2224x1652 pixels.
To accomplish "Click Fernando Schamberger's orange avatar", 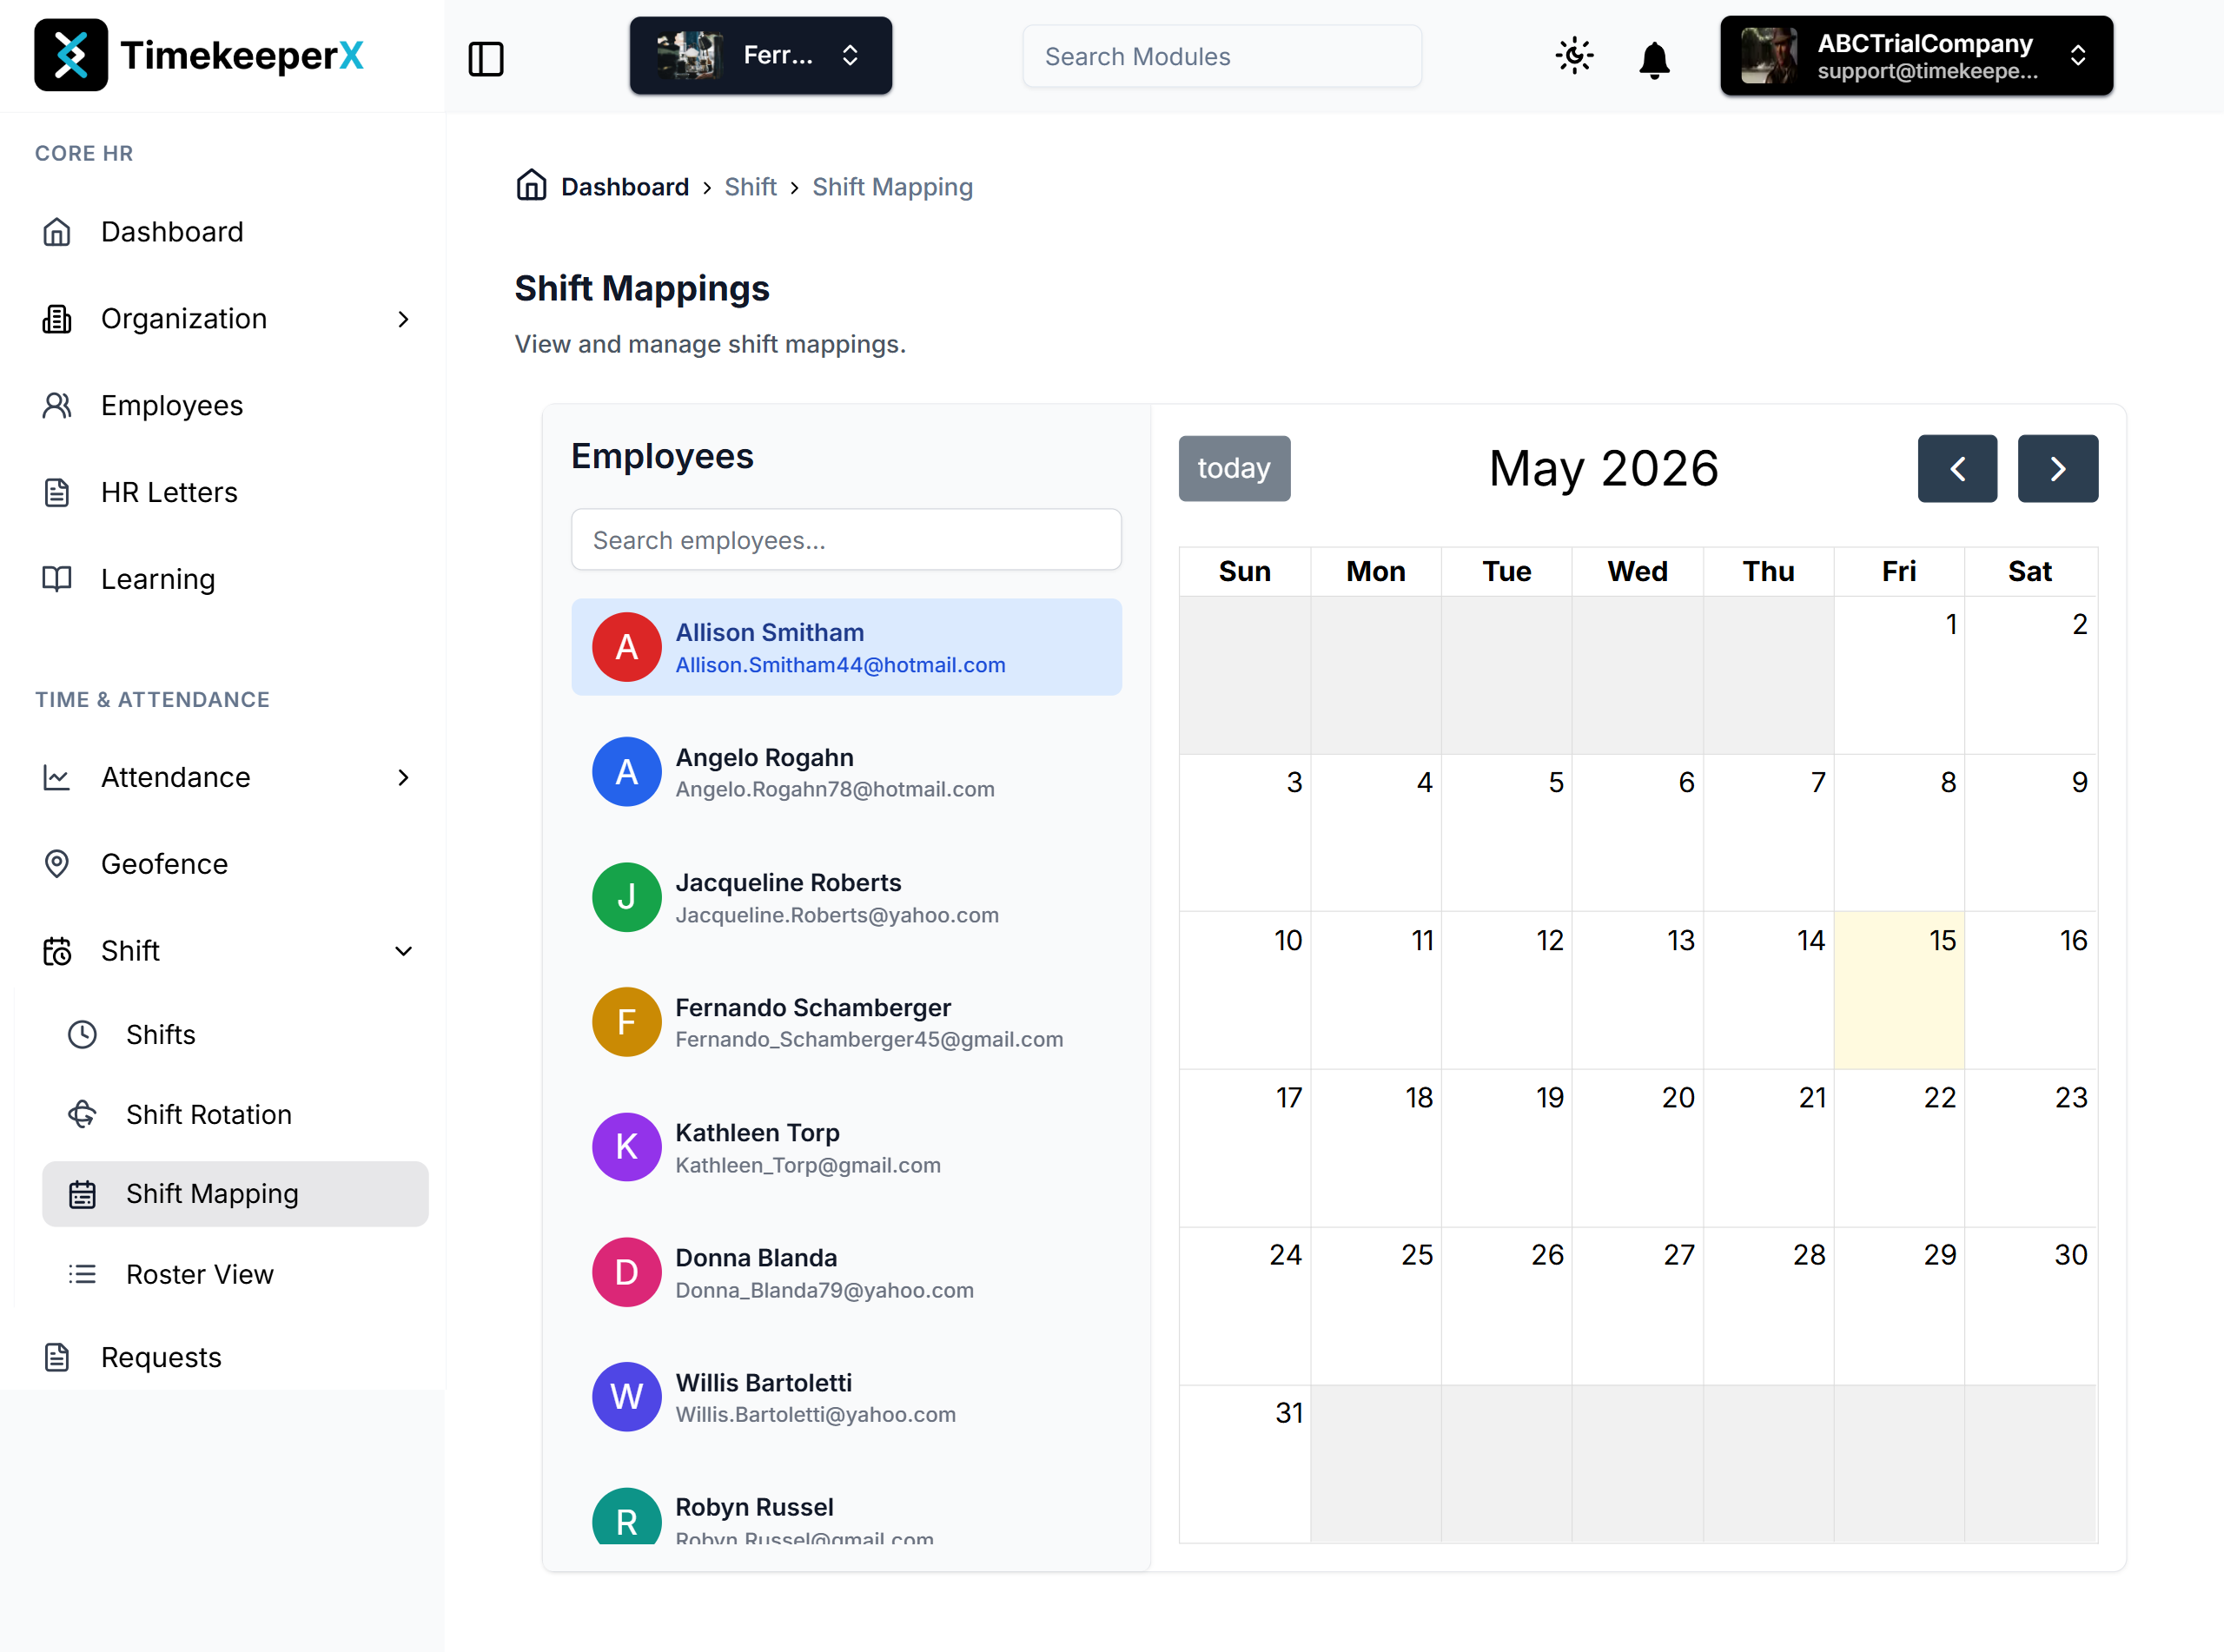I will (626, 1022).
